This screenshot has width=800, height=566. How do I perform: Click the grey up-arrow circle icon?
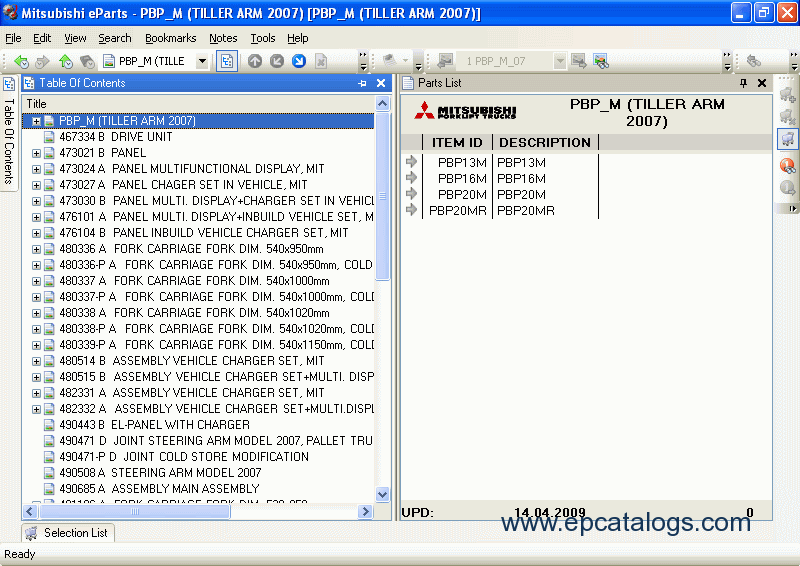(x=255, y=61)
